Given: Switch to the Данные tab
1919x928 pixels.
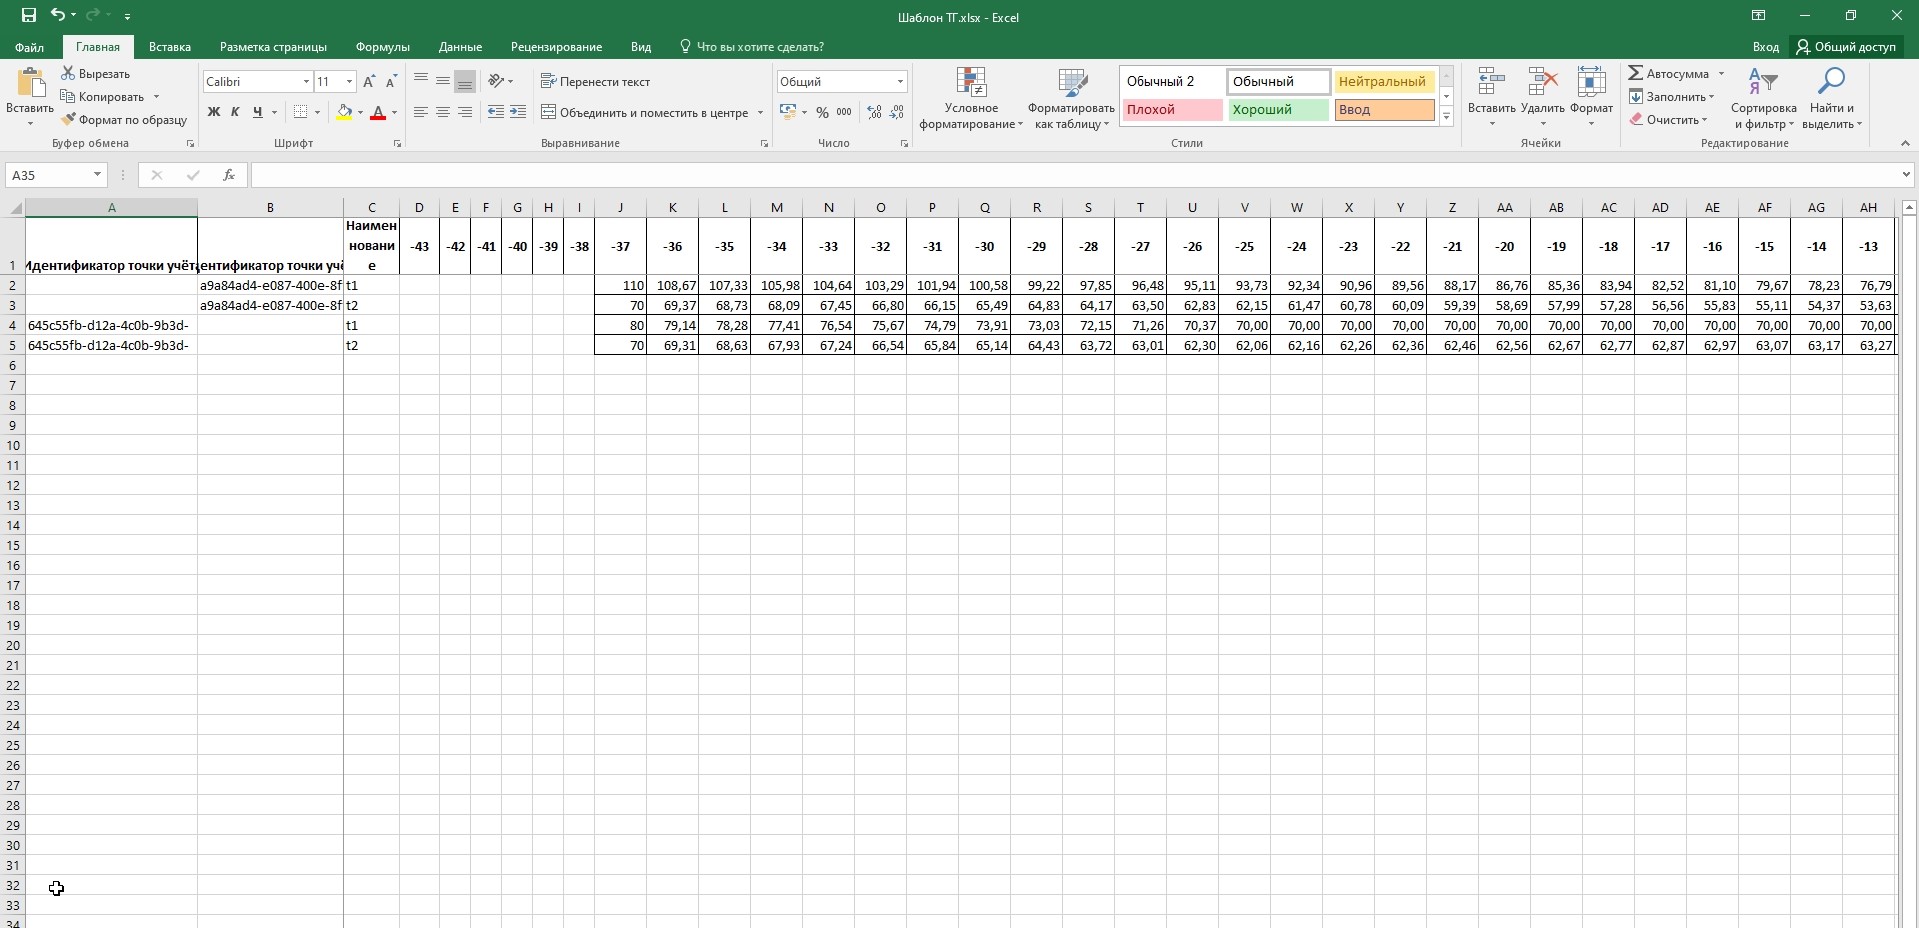Looking at the screenshot, I should click(x=460, y=47).
